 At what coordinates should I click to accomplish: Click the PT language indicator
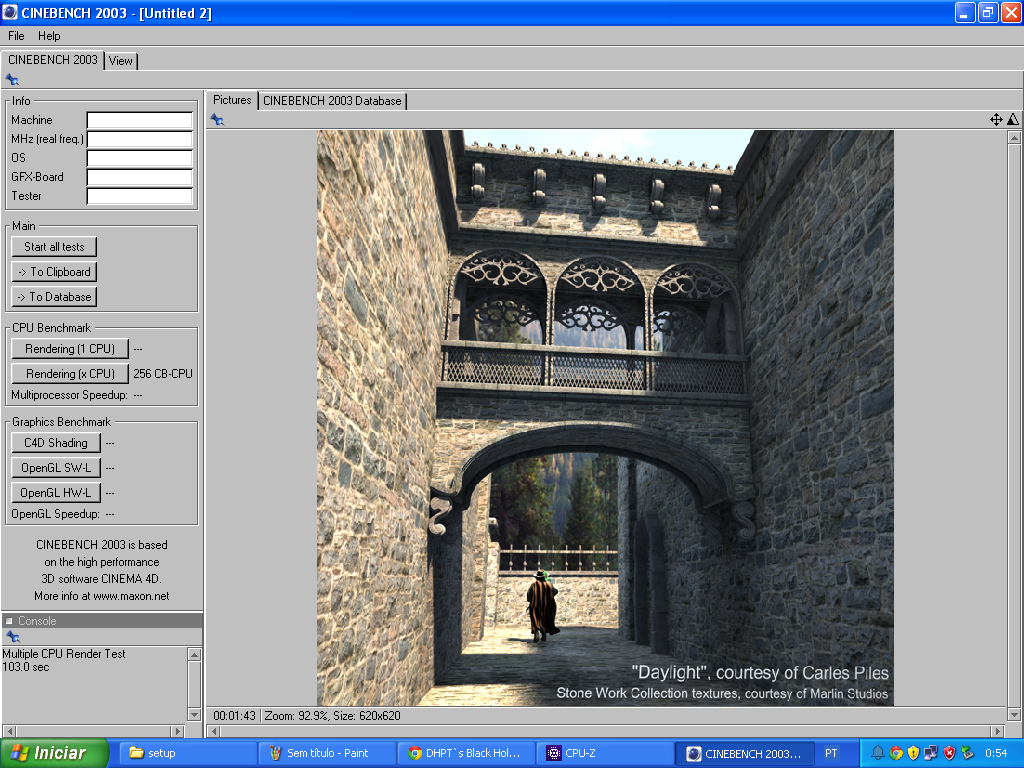(x=831, y=753)
